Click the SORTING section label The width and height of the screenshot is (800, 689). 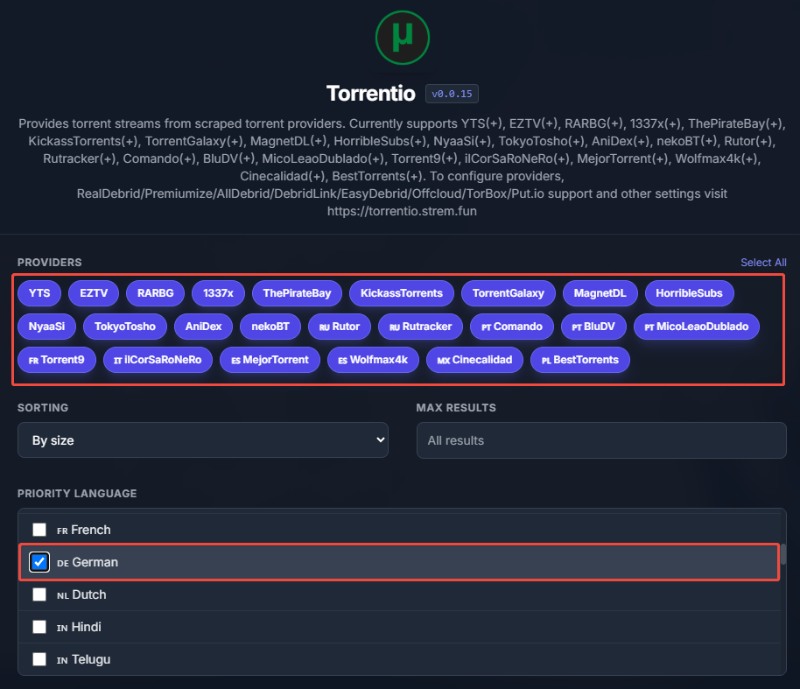tap(43, 408)
